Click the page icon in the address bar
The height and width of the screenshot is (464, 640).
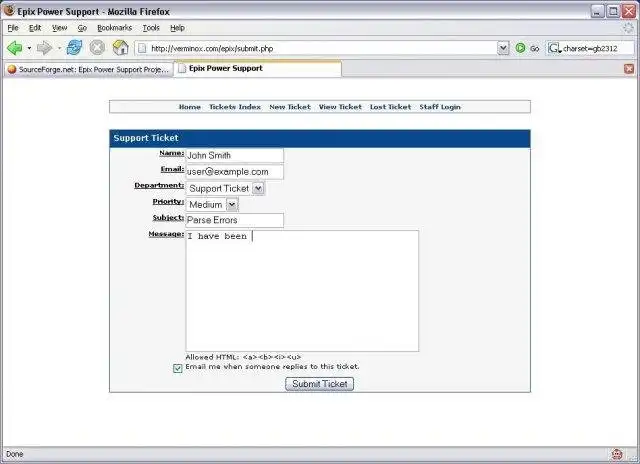coord(142,48)
